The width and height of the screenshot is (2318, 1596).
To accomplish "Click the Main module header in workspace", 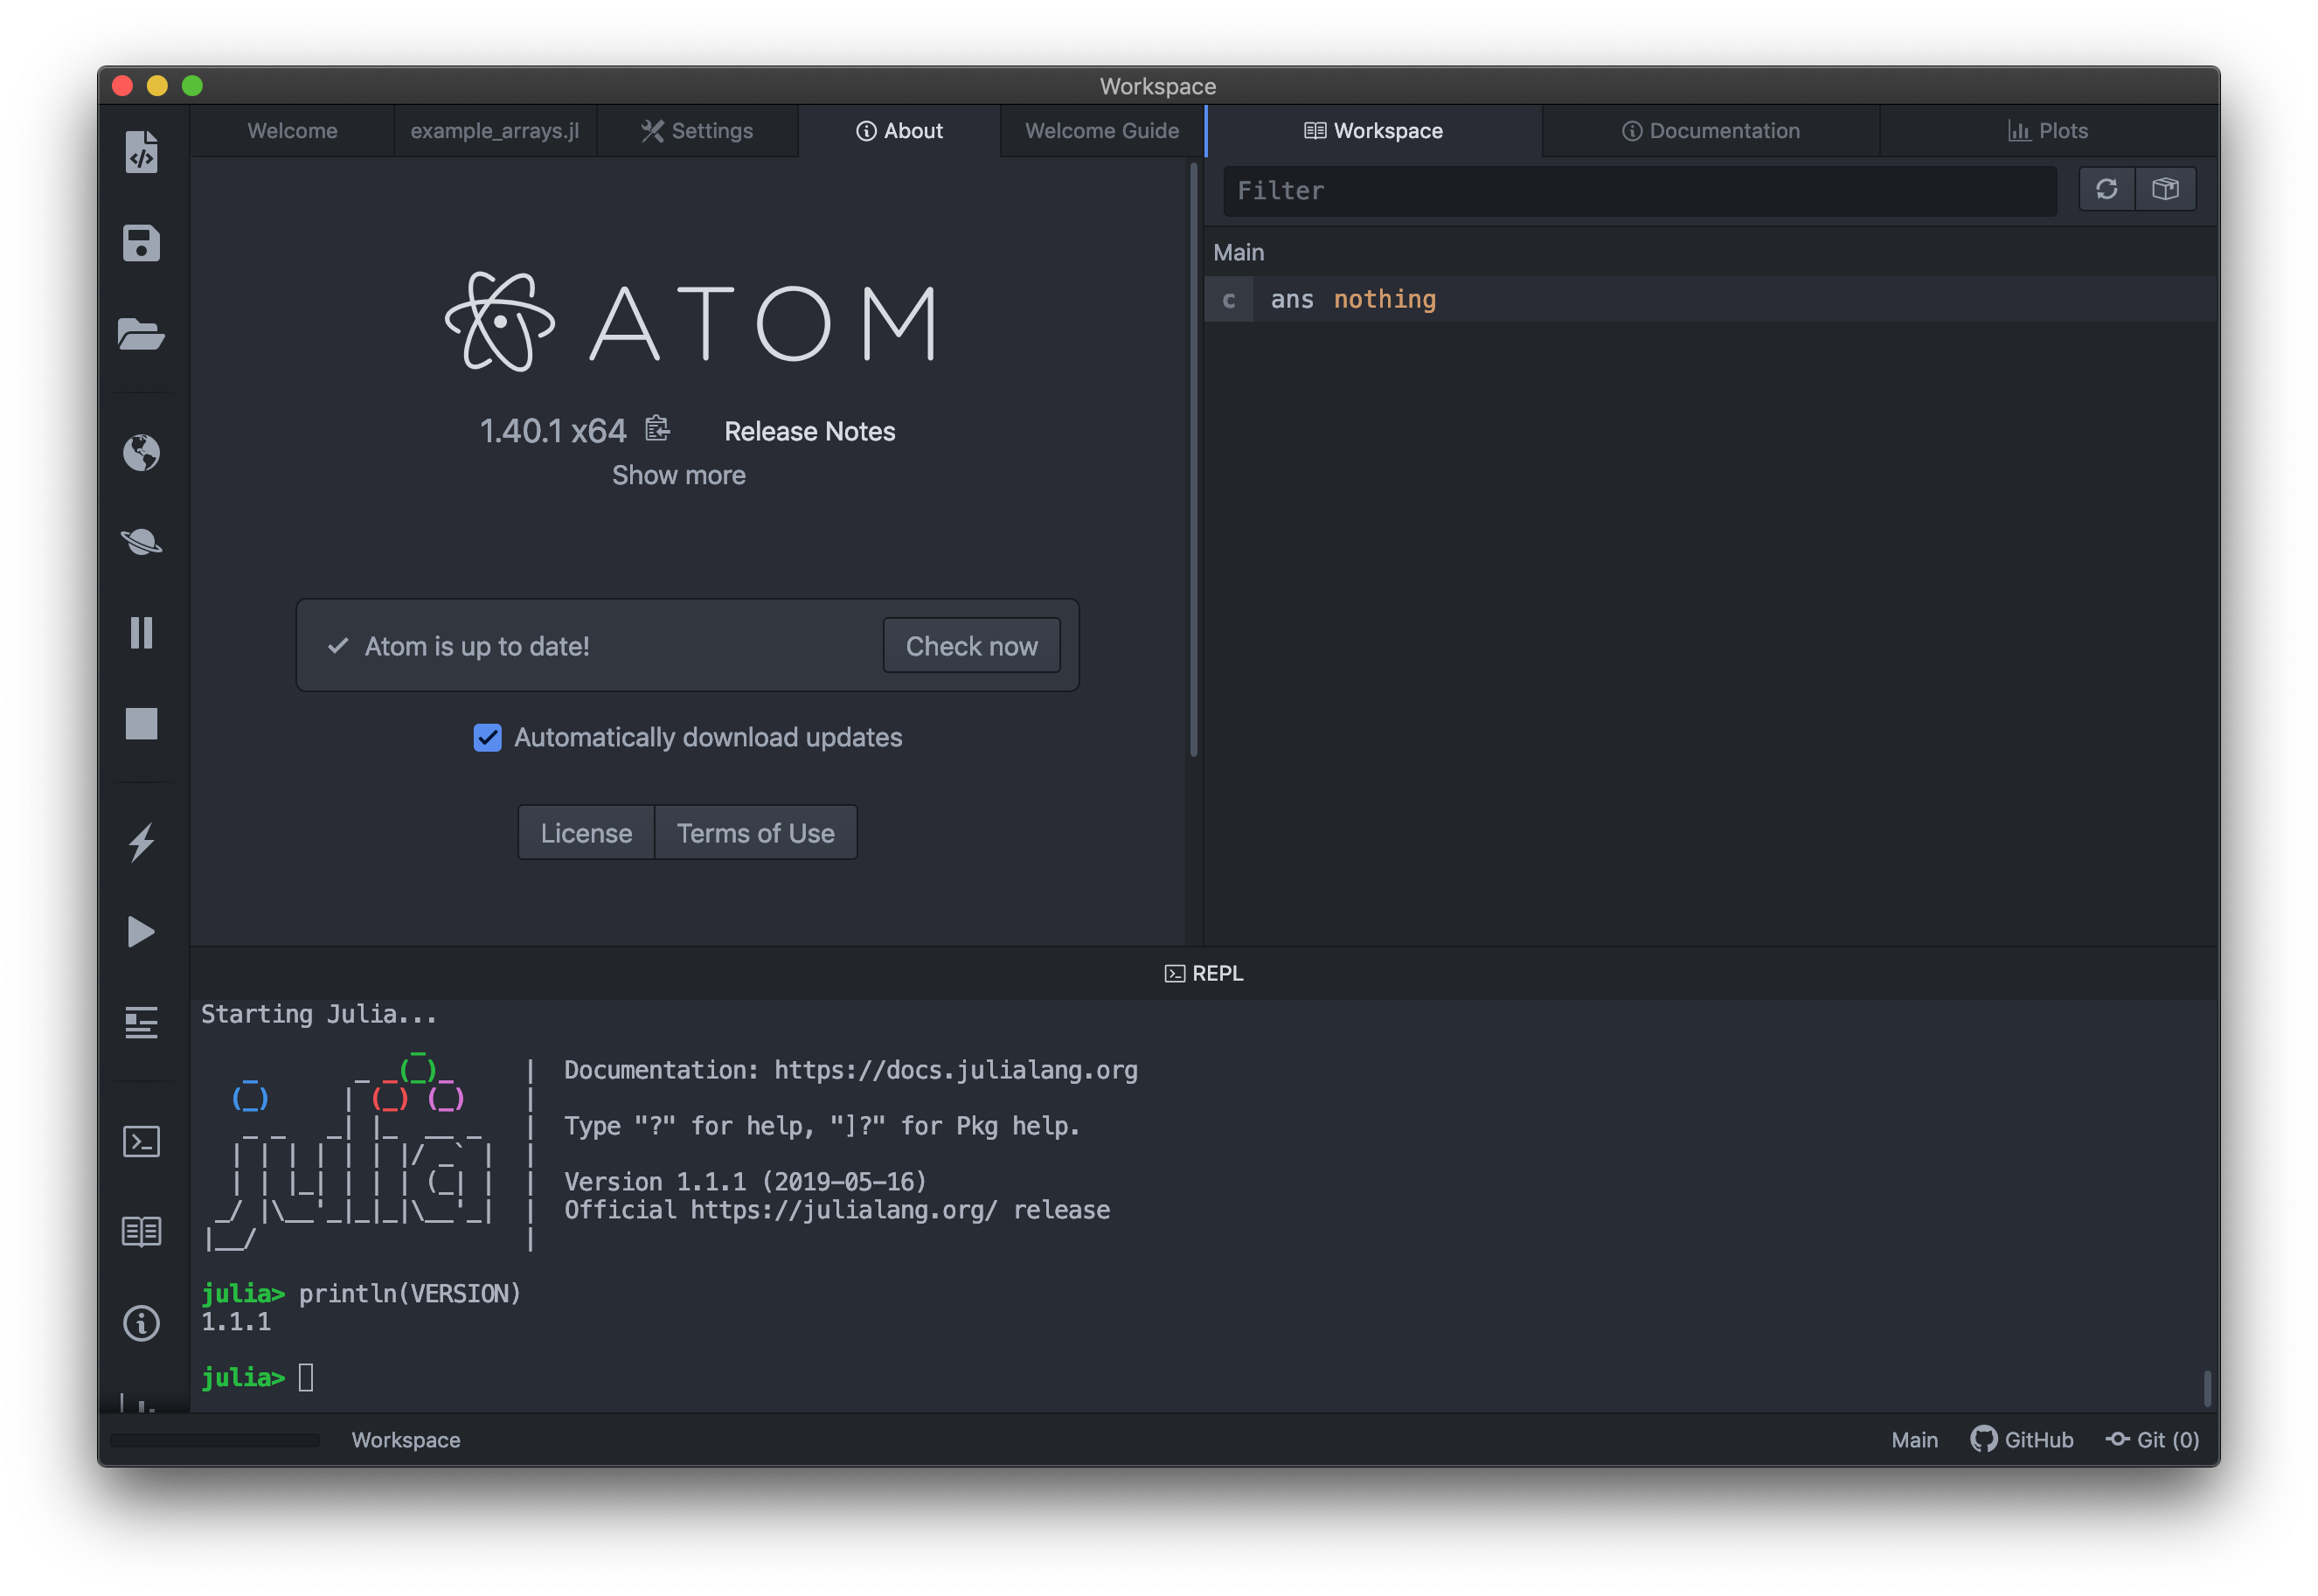I will pos(1238,252).
